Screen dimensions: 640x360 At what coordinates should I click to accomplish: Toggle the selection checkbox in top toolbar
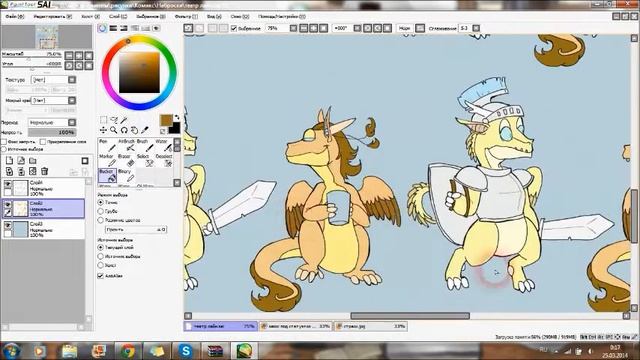click(234, 28)
